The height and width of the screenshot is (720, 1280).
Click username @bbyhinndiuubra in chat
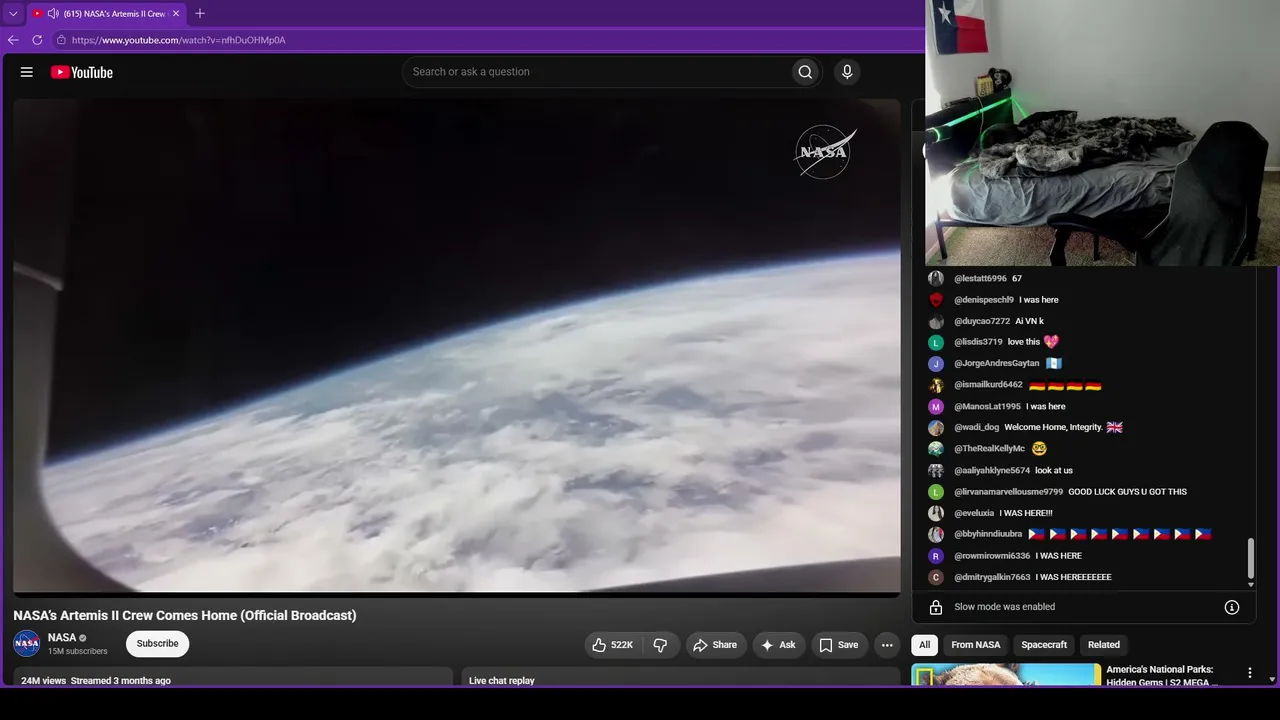pyautogui.click(x=988, y=535)
